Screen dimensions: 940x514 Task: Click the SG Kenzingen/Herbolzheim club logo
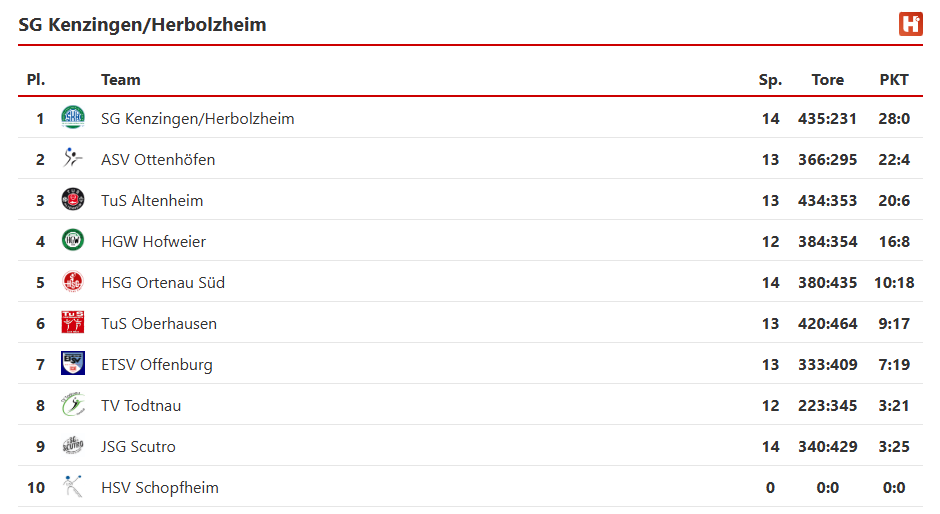[73, 118]
